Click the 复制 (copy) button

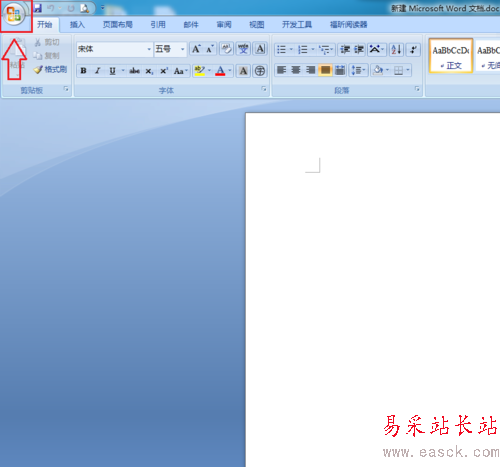tap(47, 56)
